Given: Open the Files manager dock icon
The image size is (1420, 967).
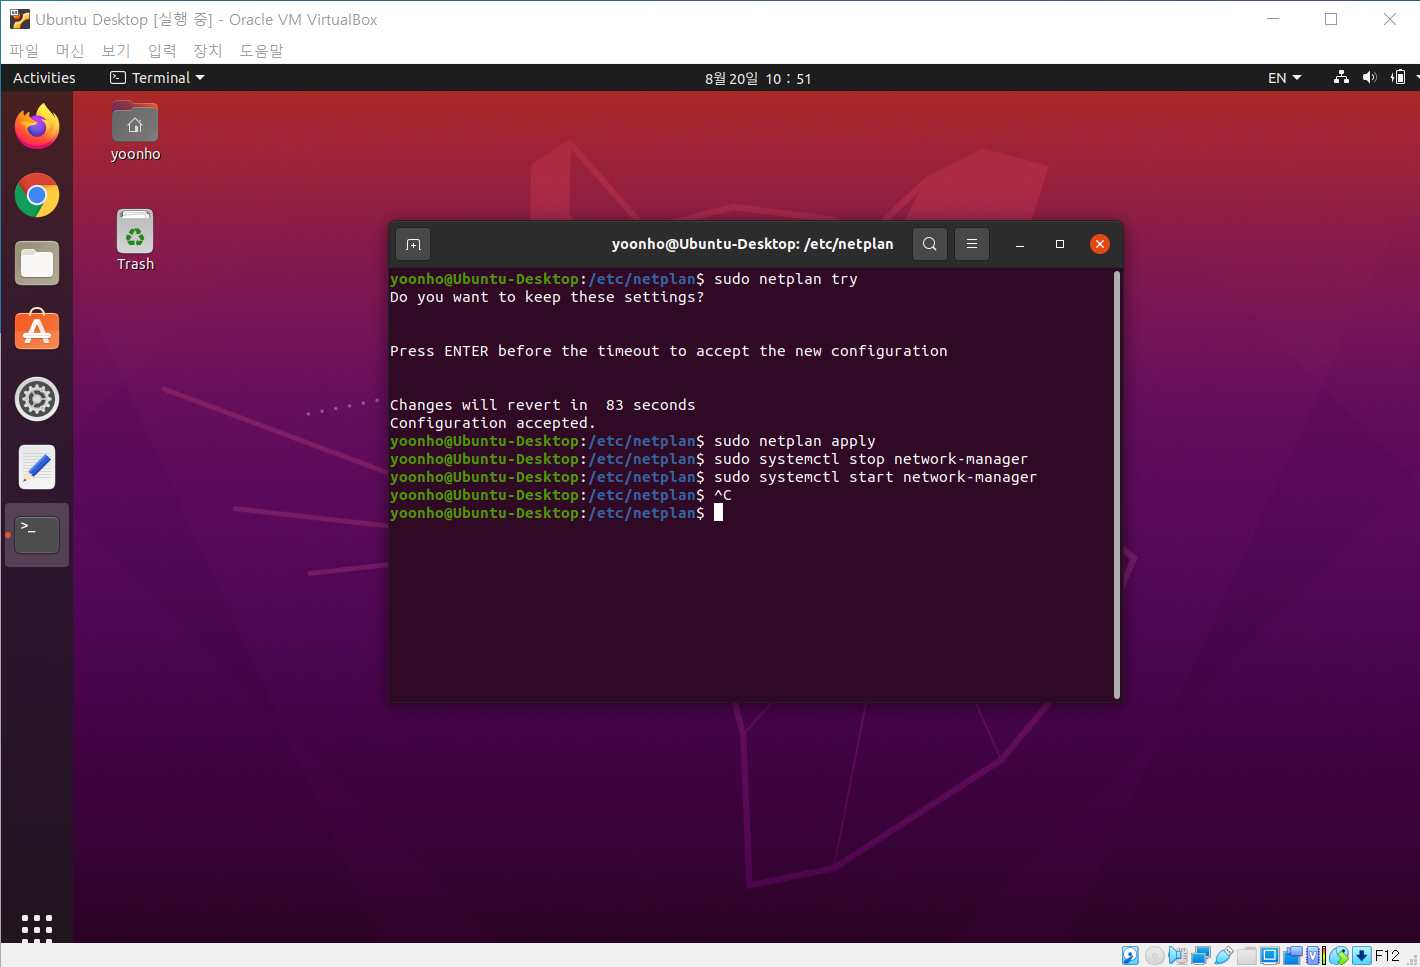Looking at the screenshot, I should click(37, 263).
